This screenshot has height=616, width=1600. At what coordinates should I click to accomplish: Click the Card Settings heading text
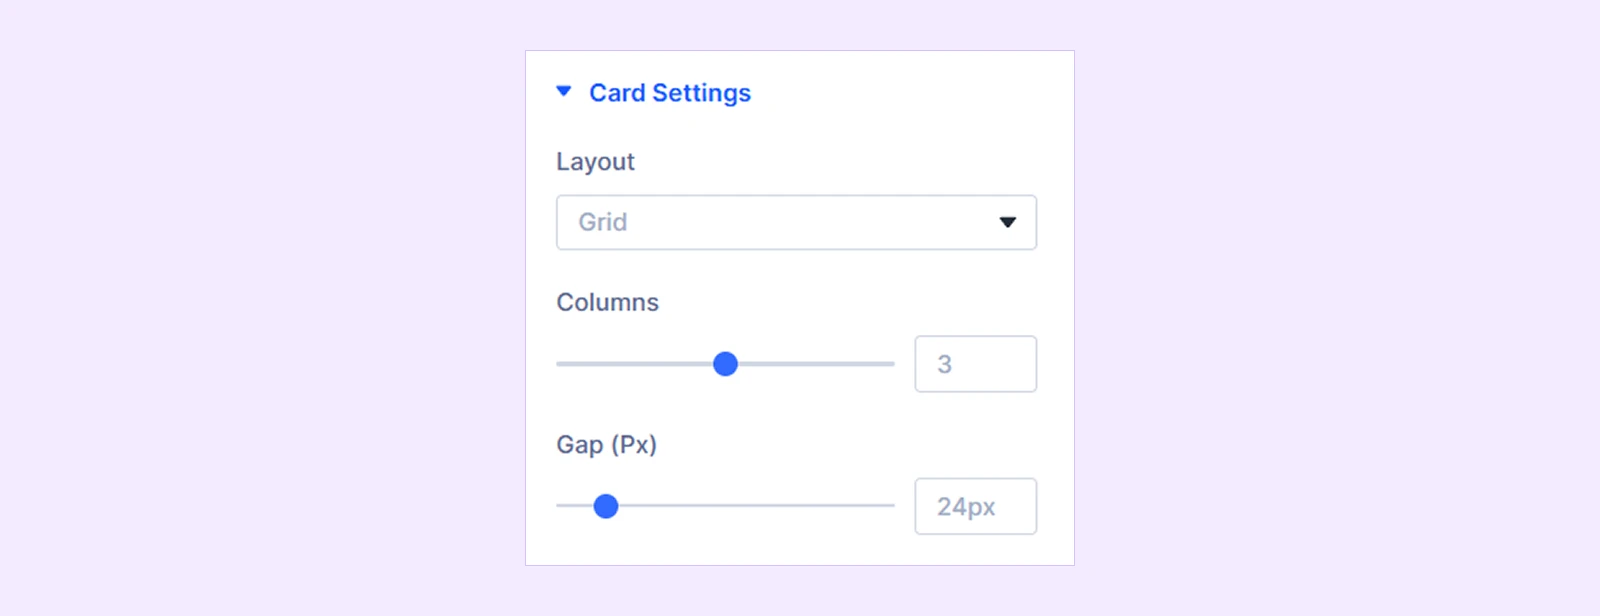coord(670,93)
